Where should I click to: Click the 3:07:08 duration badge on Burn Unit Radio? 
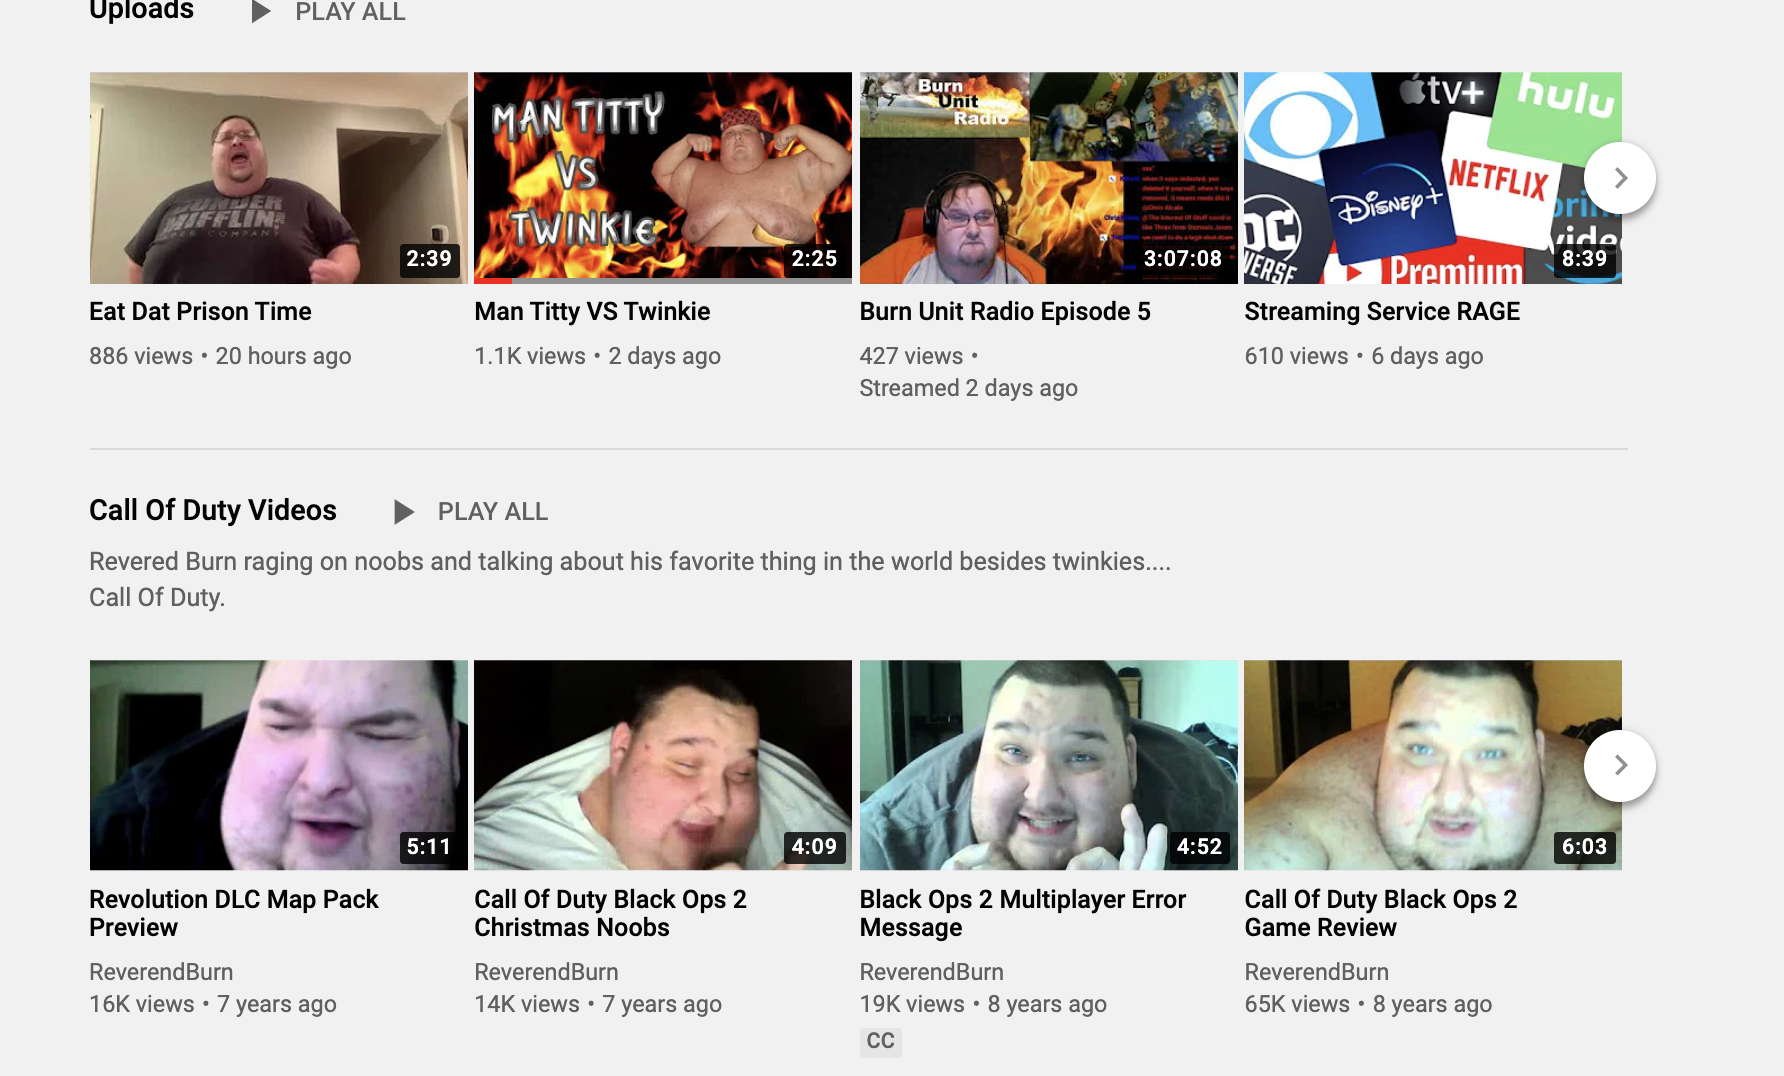pos(1183,259)
